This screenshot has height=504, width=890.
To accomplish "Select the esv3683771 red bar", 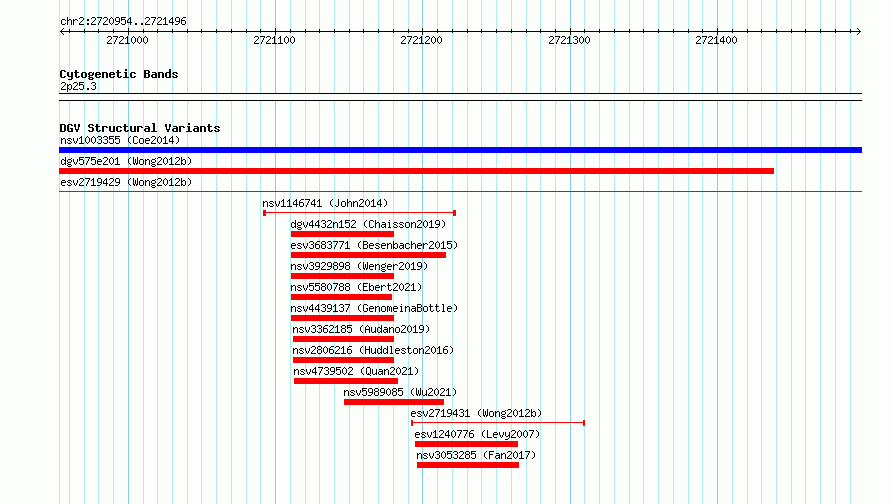I will tap(368, 255).
